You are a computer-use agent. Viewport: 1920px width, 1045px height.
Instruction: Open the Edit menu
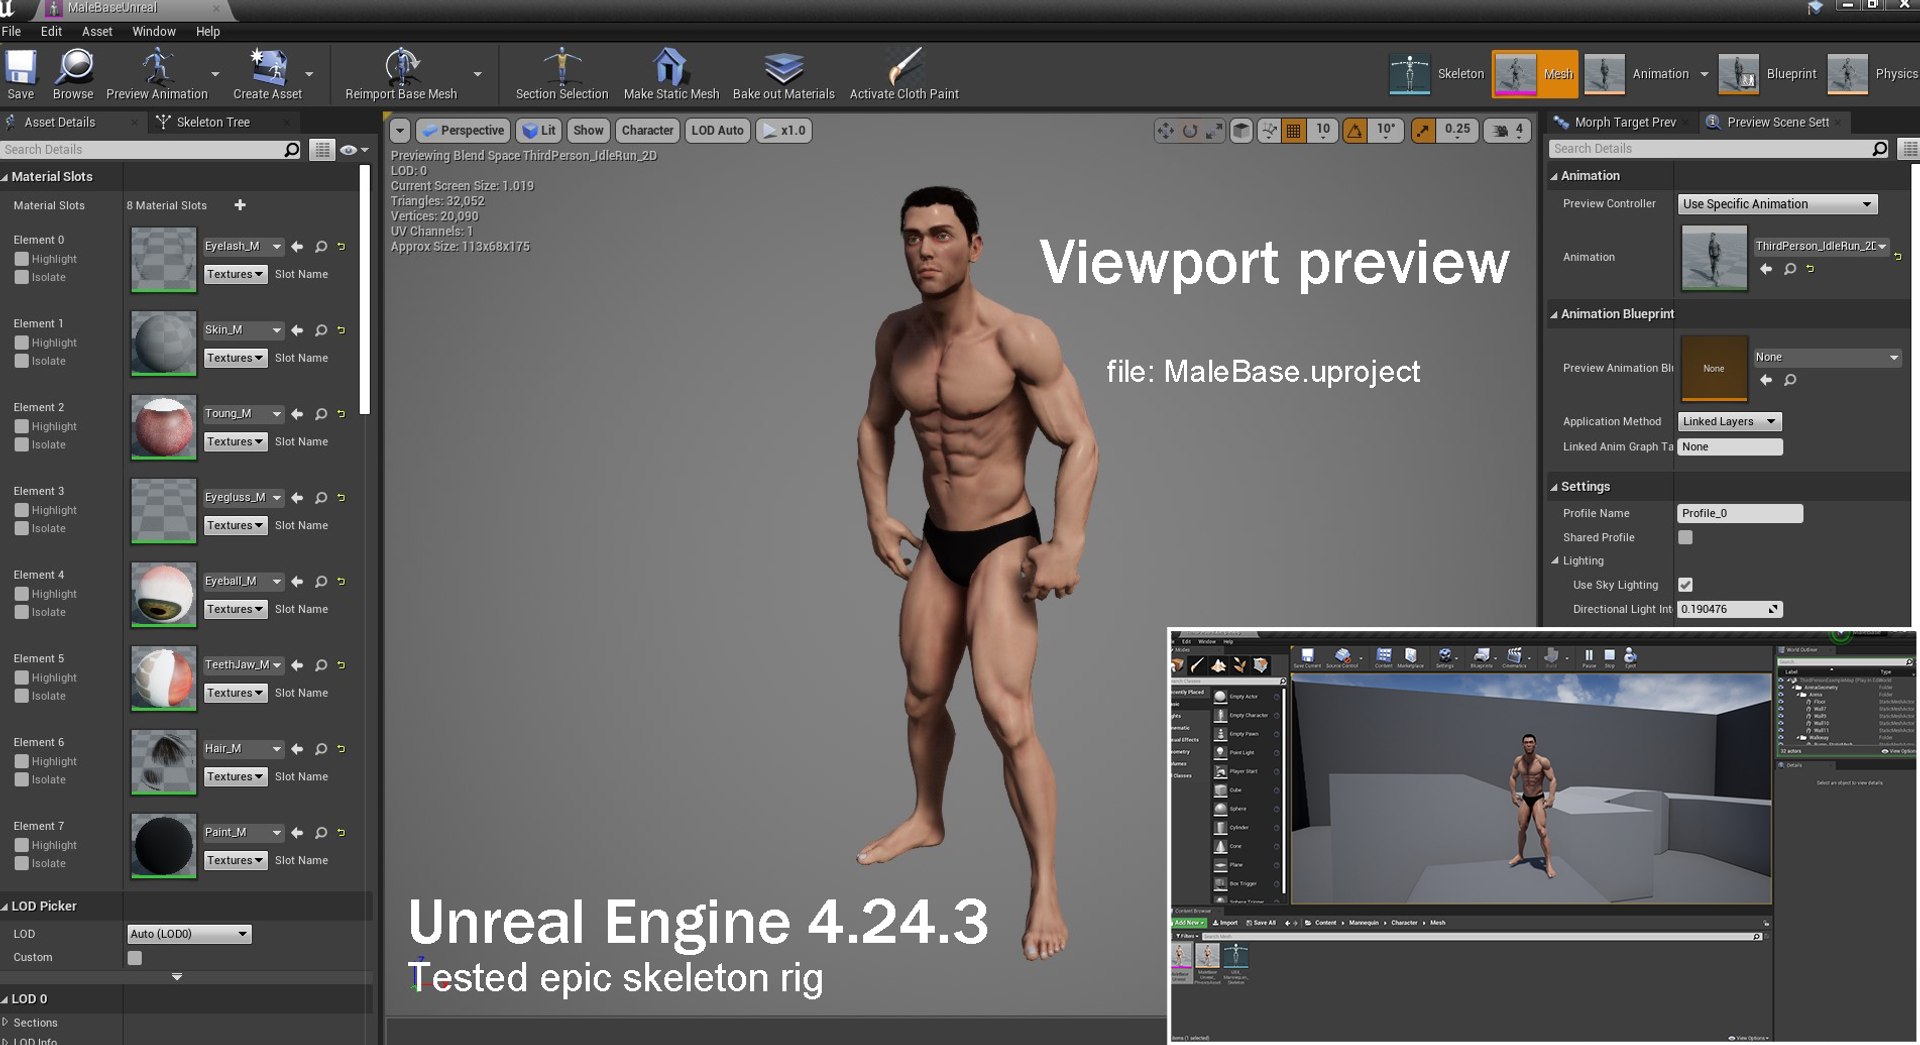(x=51, y=31)
